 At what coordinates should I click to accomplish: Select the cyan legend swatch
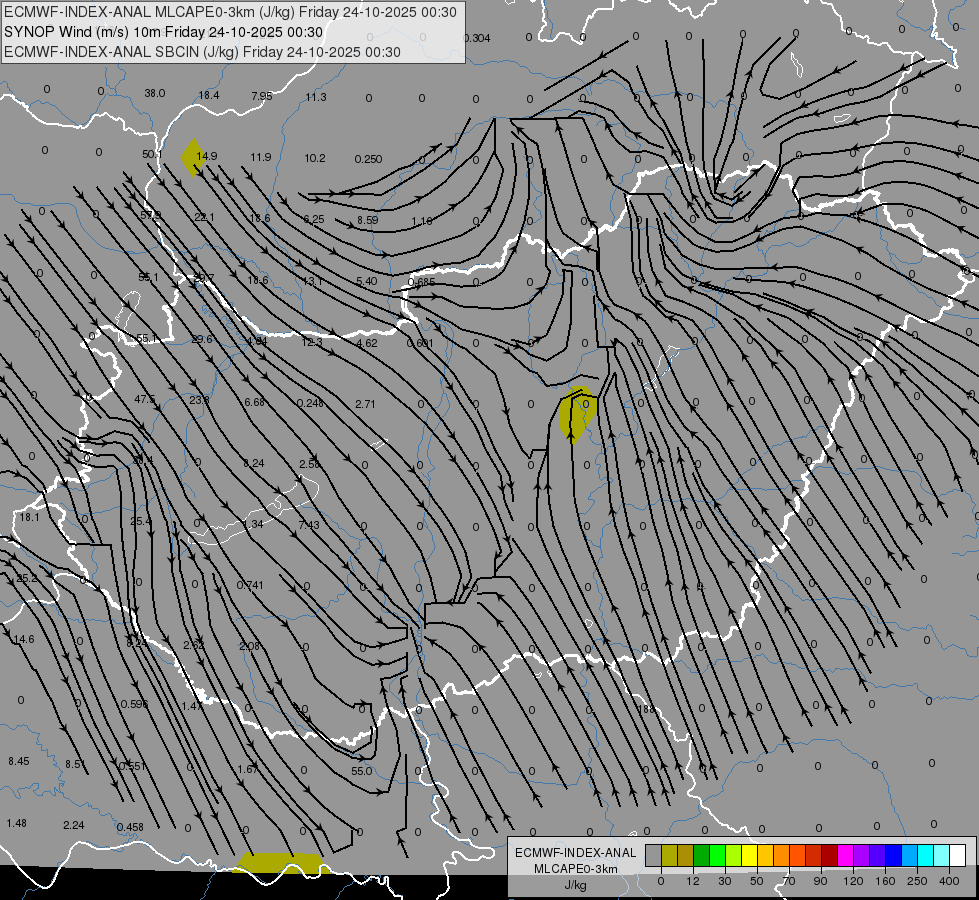click(x=926, y=856)
